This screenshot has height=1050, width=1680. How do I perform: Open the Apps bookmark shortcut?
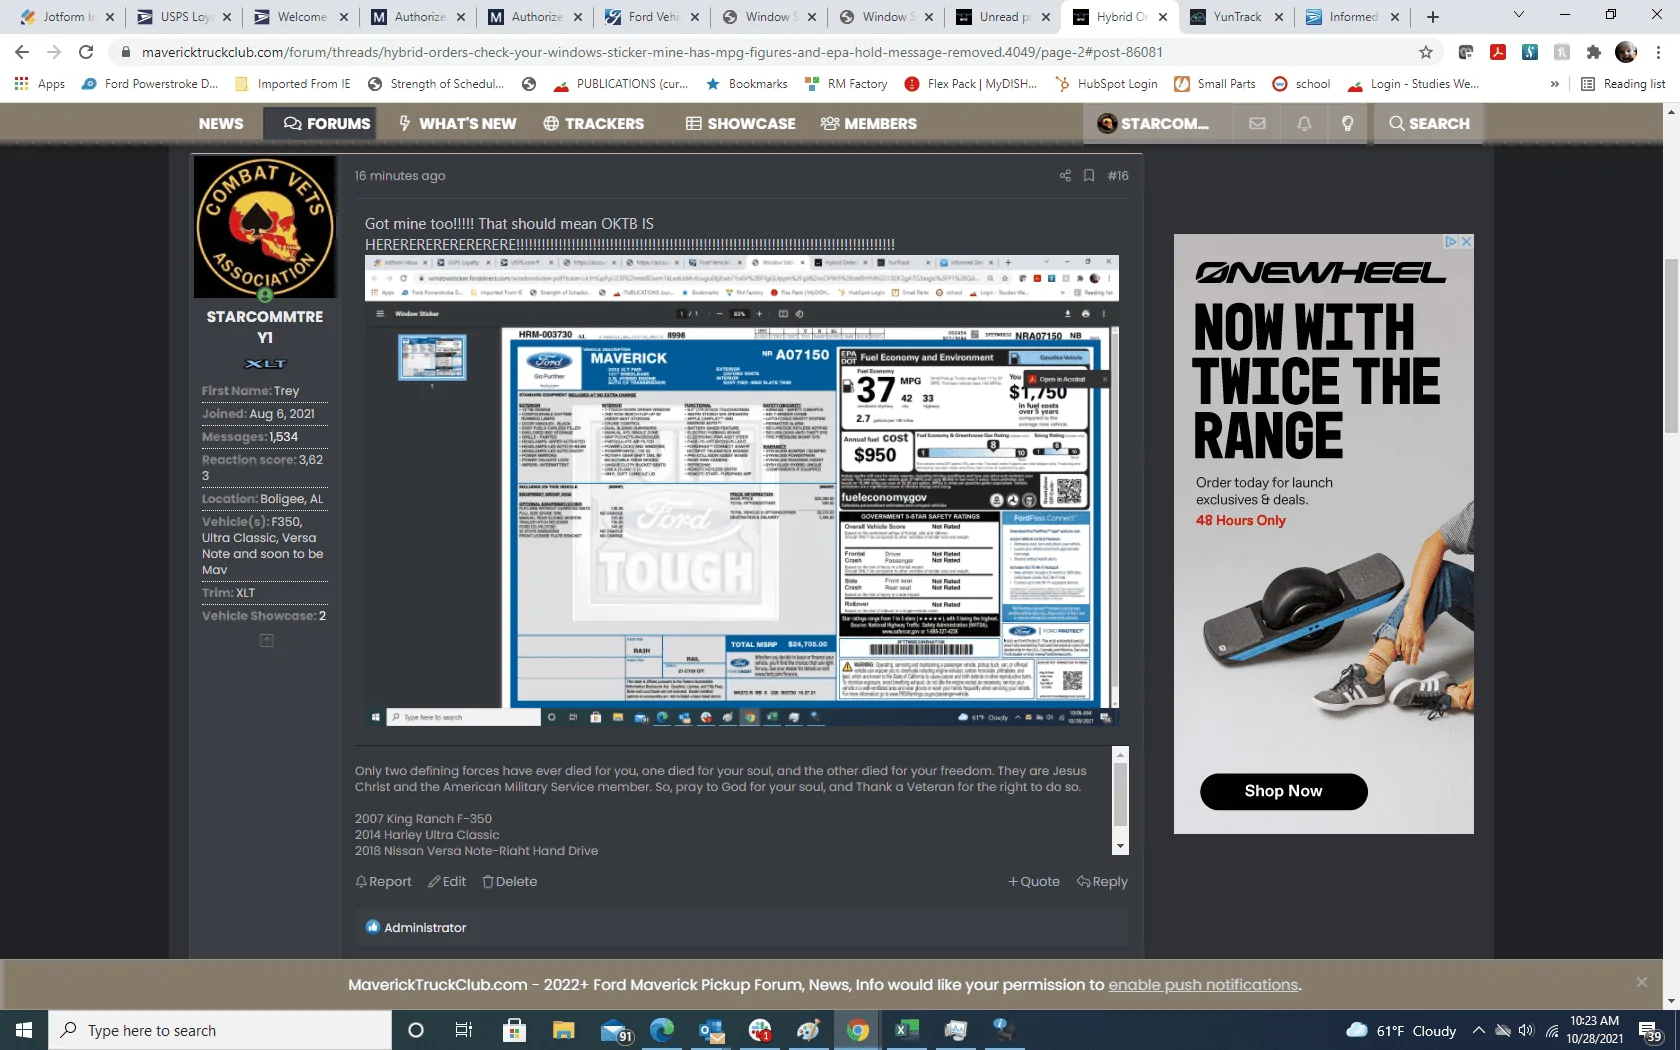(40, 84)
